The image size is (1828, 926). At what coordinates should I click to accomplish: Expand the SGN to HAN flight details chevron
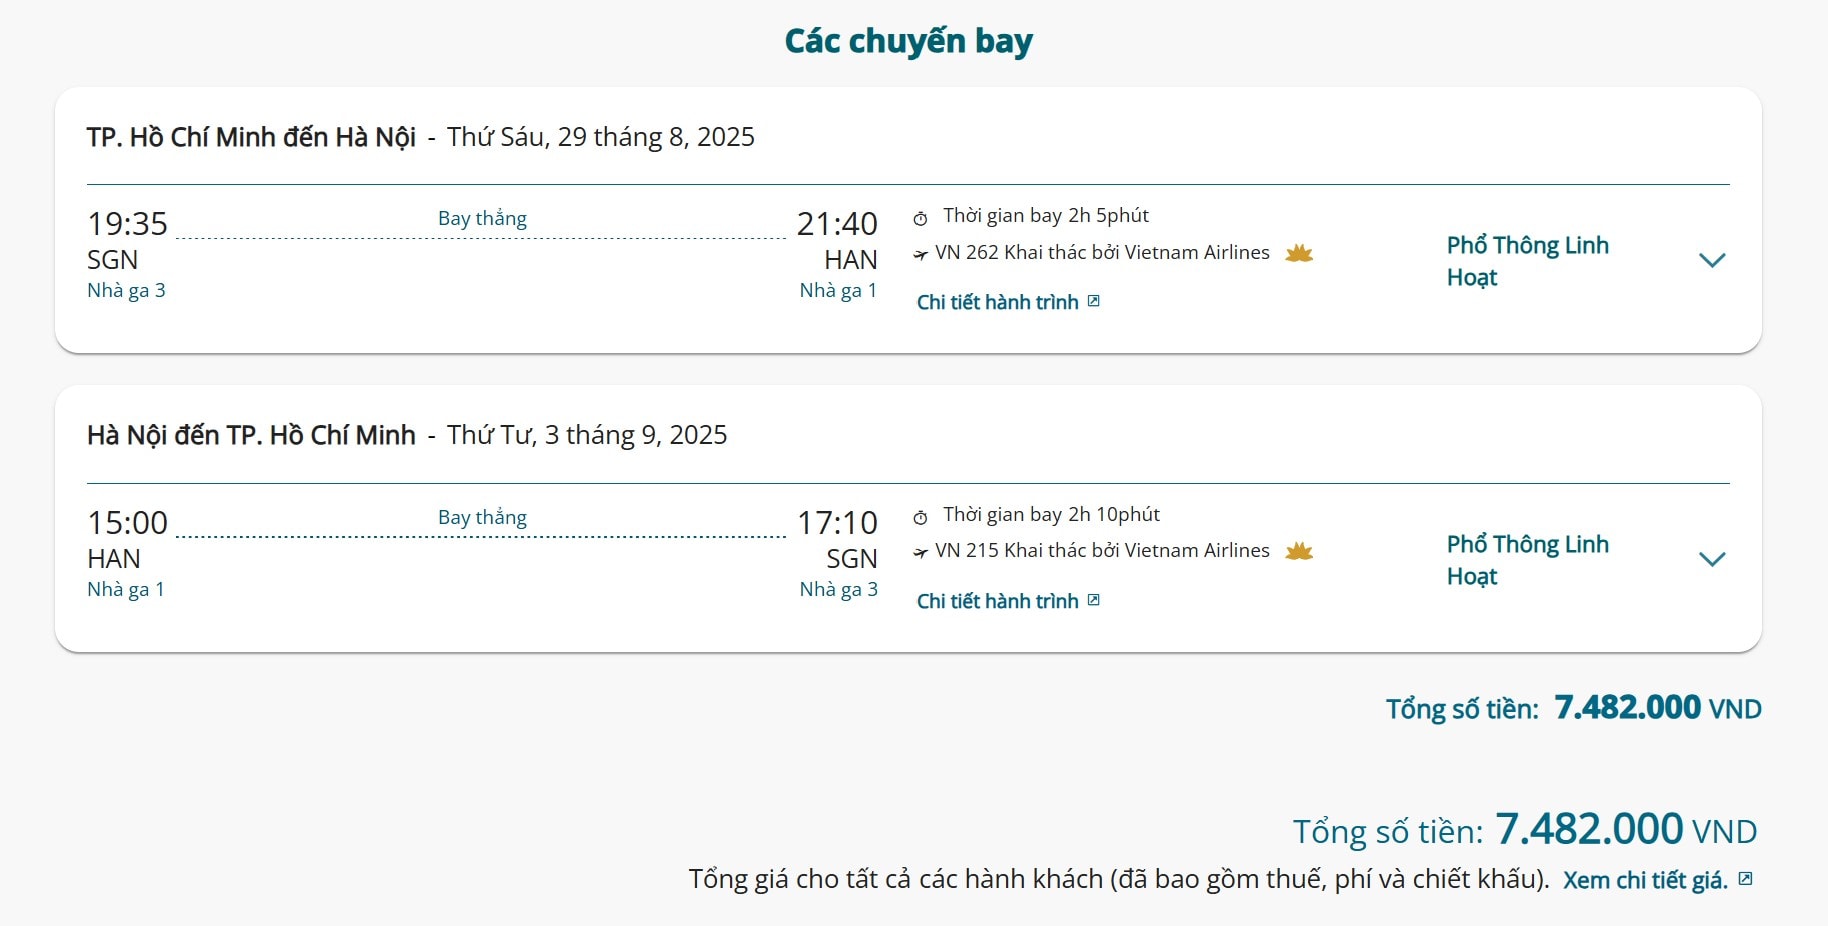pyautogui.click(x=1712, y=261)
